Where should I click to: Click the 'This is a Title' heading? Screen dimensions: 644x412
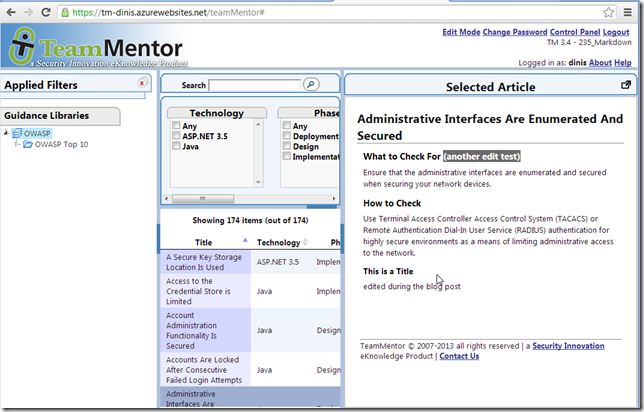click(388, 272)
